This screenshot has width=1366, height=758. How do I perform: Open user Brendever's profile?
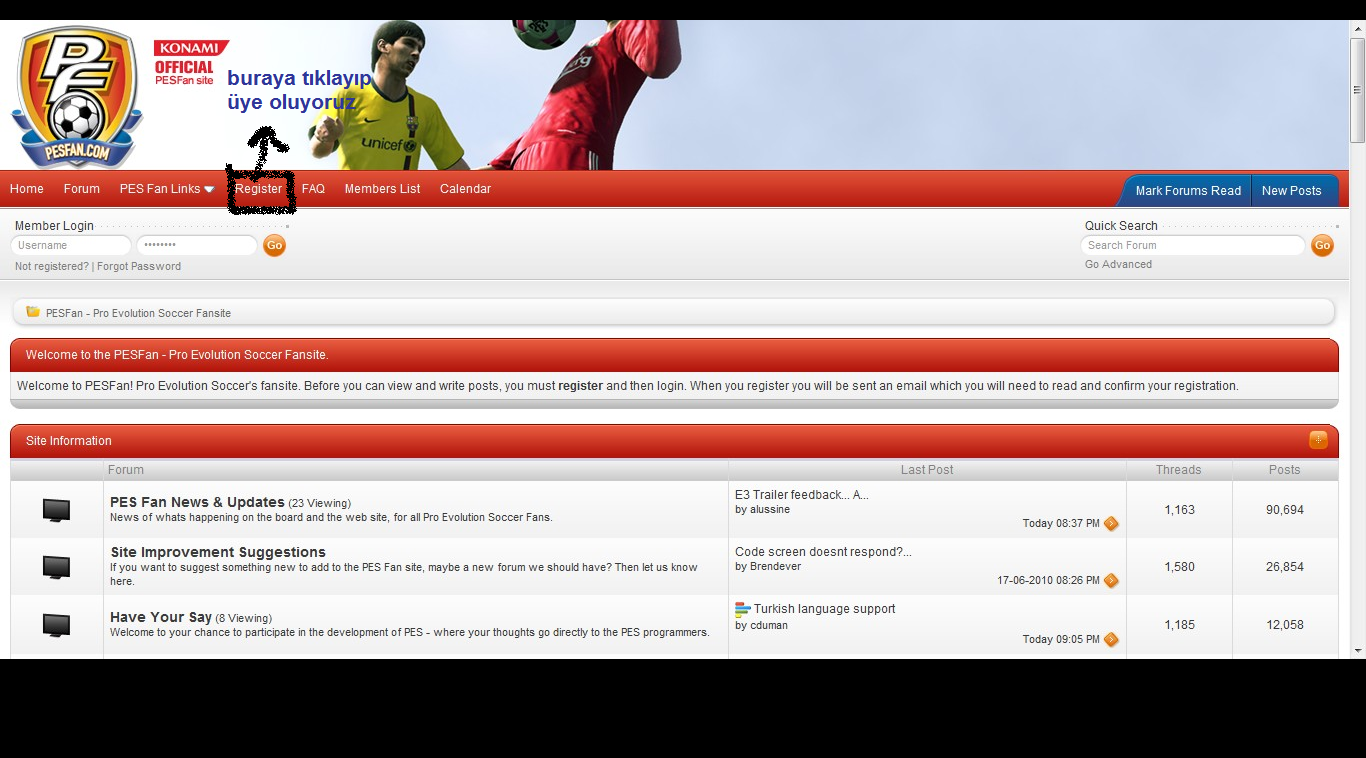click(x=775, y=567)
